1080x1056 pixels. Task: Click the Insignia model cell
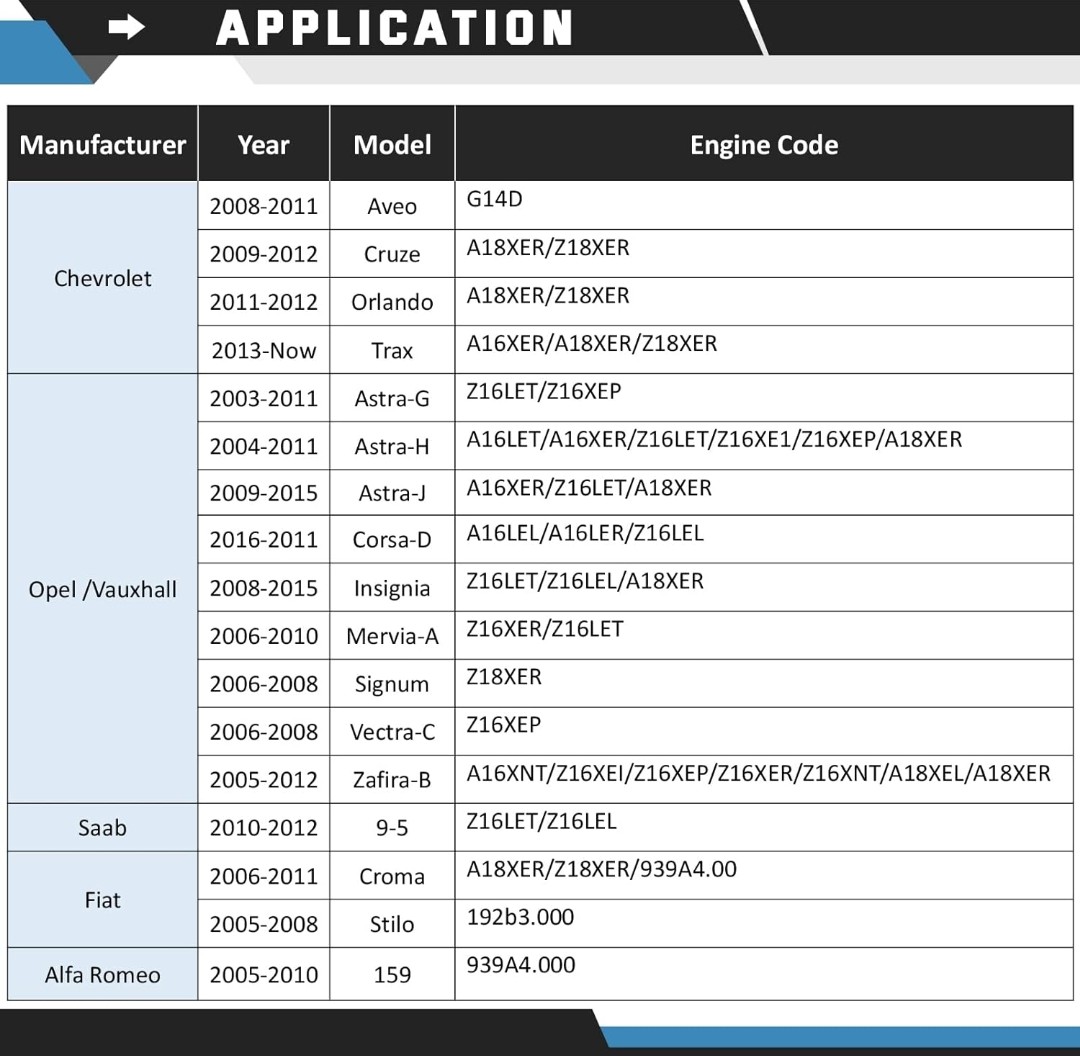(392, 589)
